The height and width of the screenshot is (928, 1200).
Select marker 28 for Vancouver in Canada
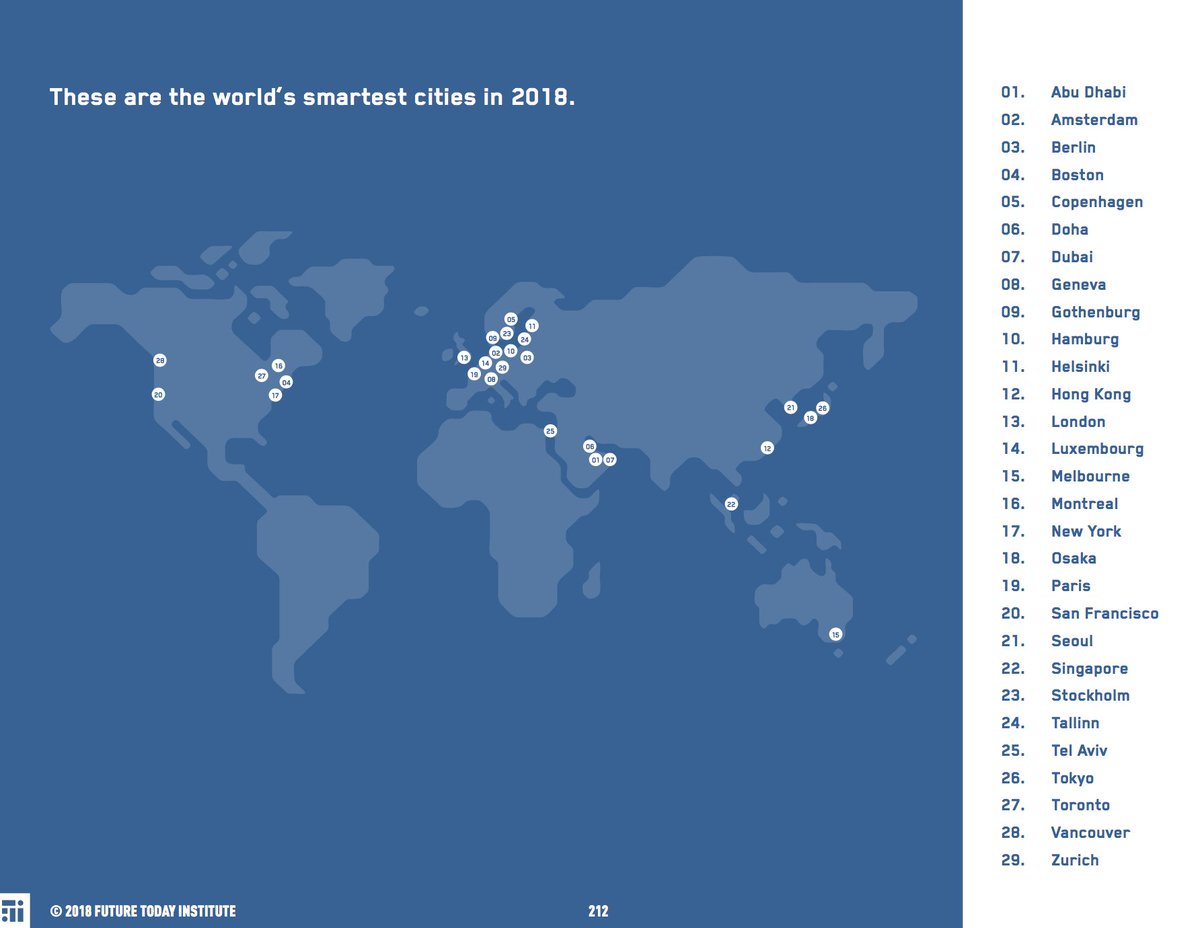click(x=158, y=359)
